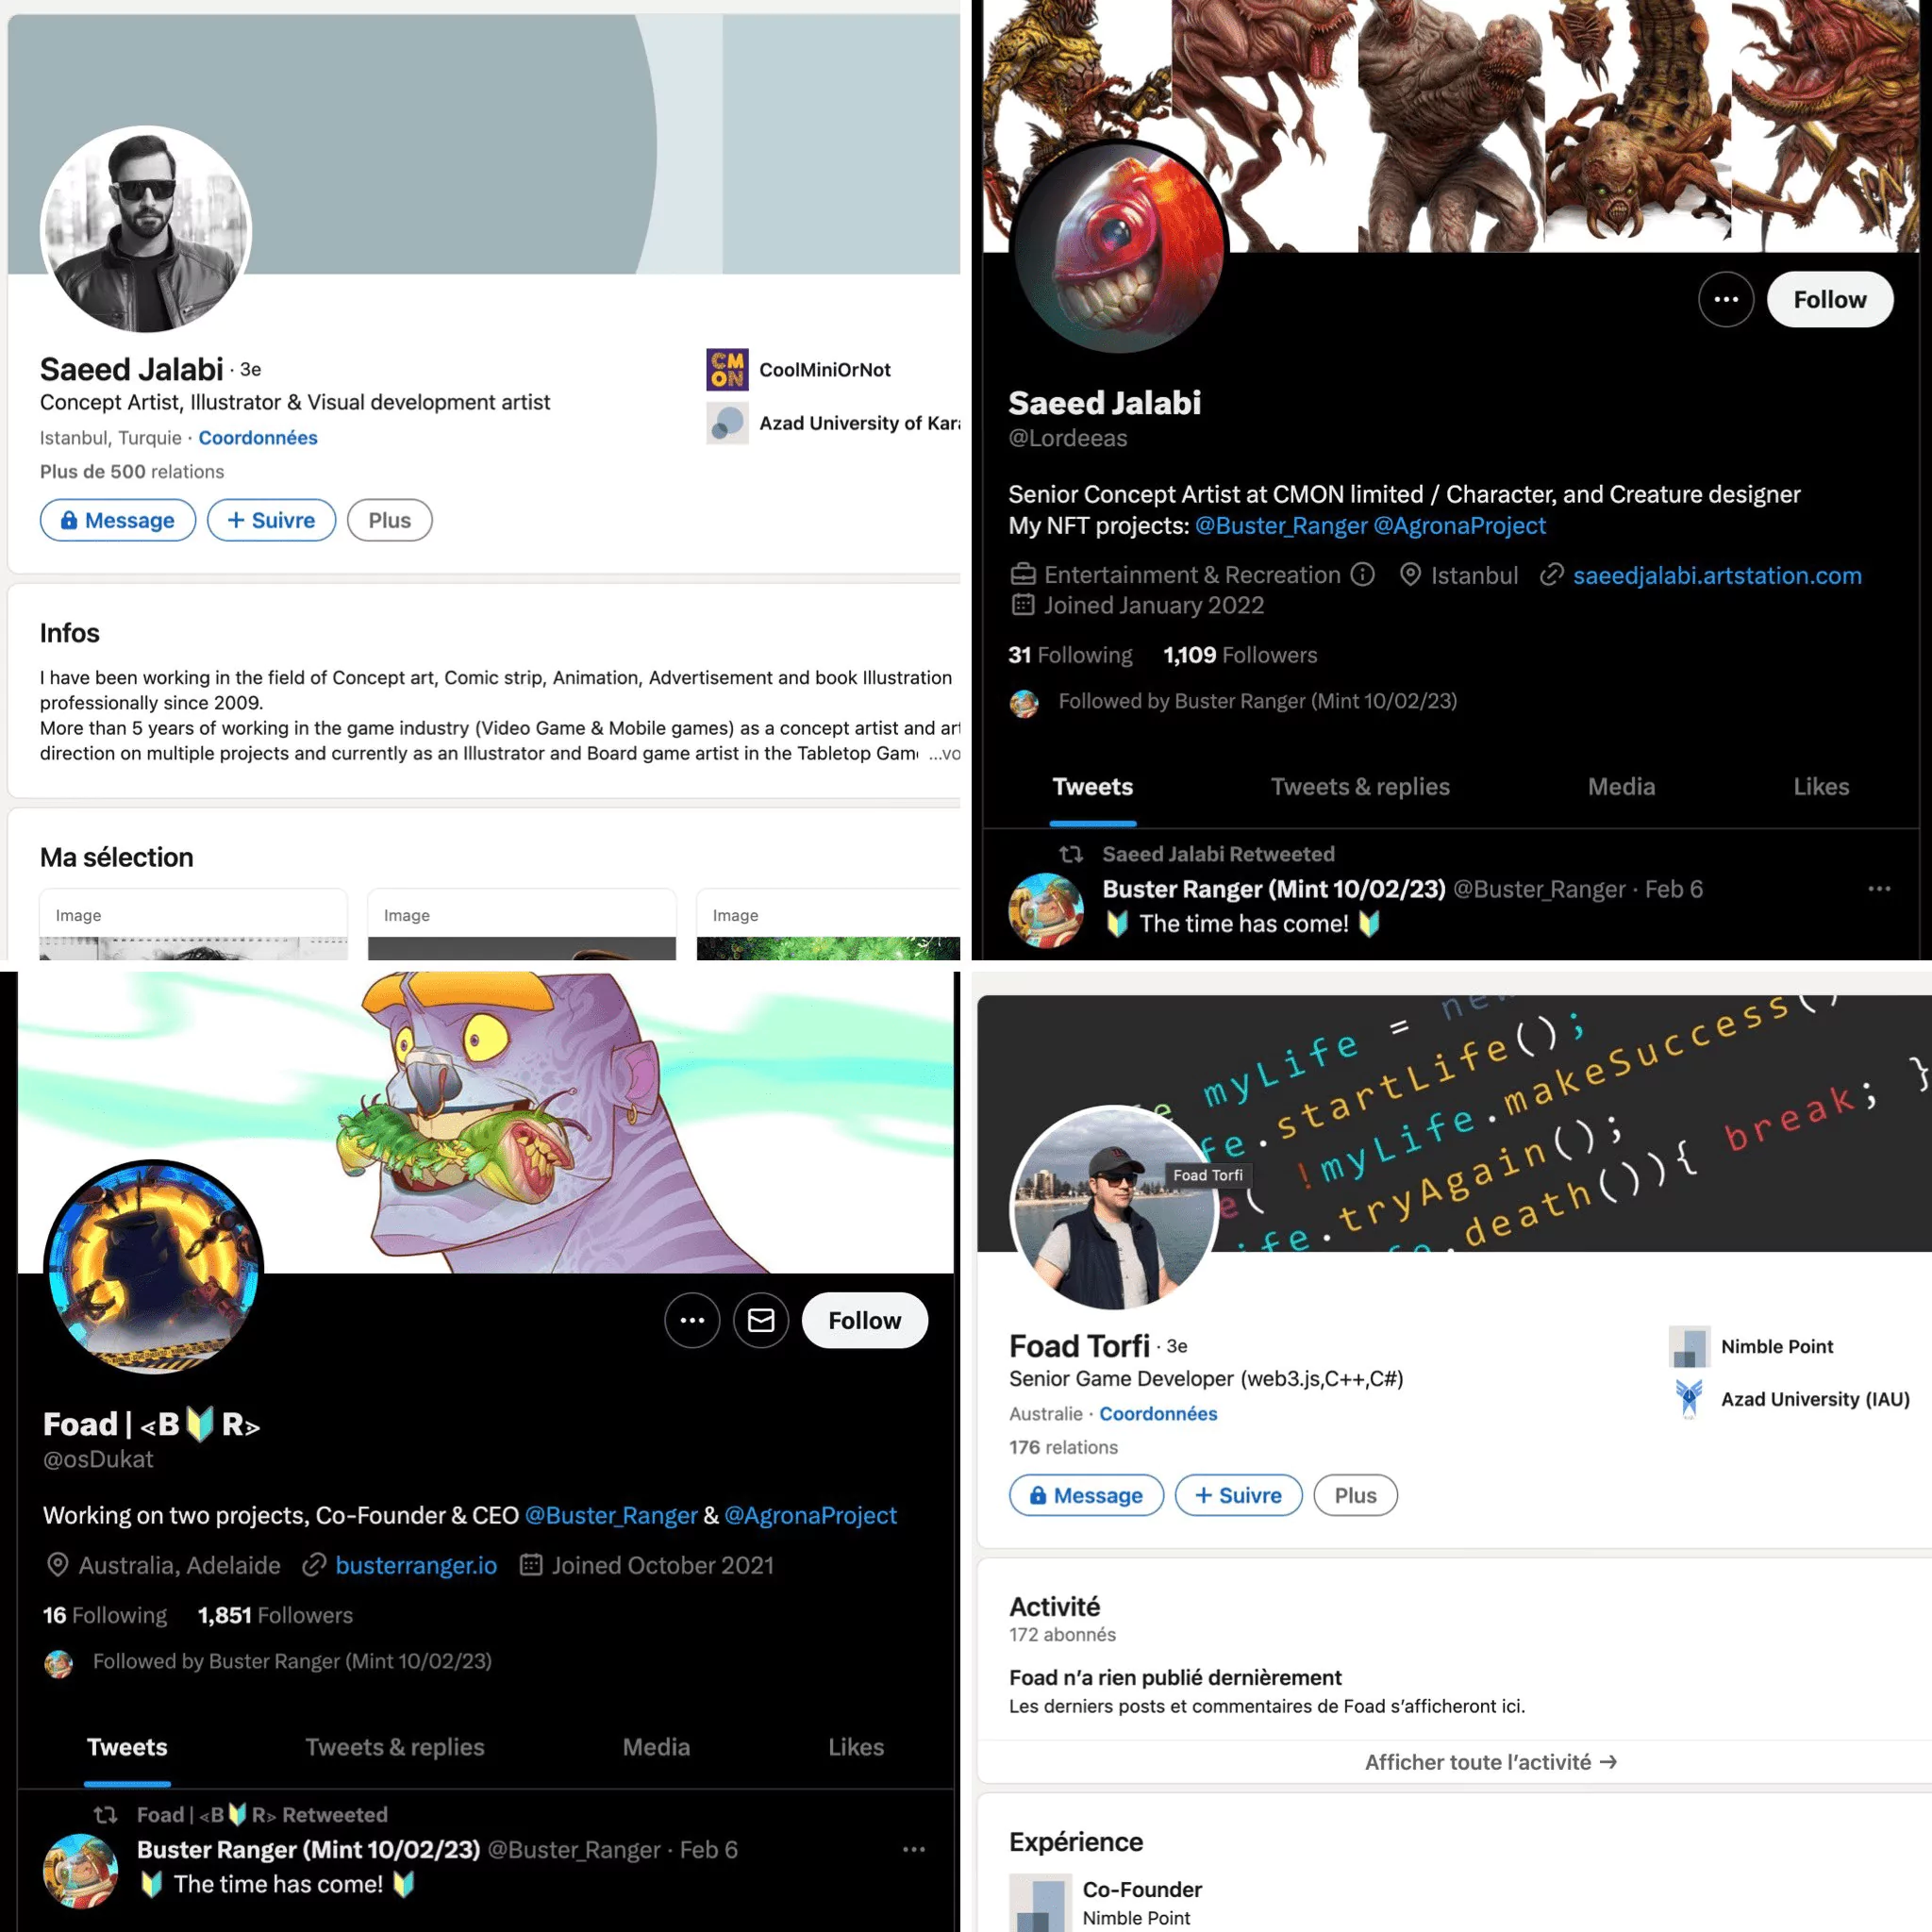Viewport: 1932px width, 1932px height.
Task: Open more options on Saeed Jalabi's Twitter profile
Action: [1726, 299]
